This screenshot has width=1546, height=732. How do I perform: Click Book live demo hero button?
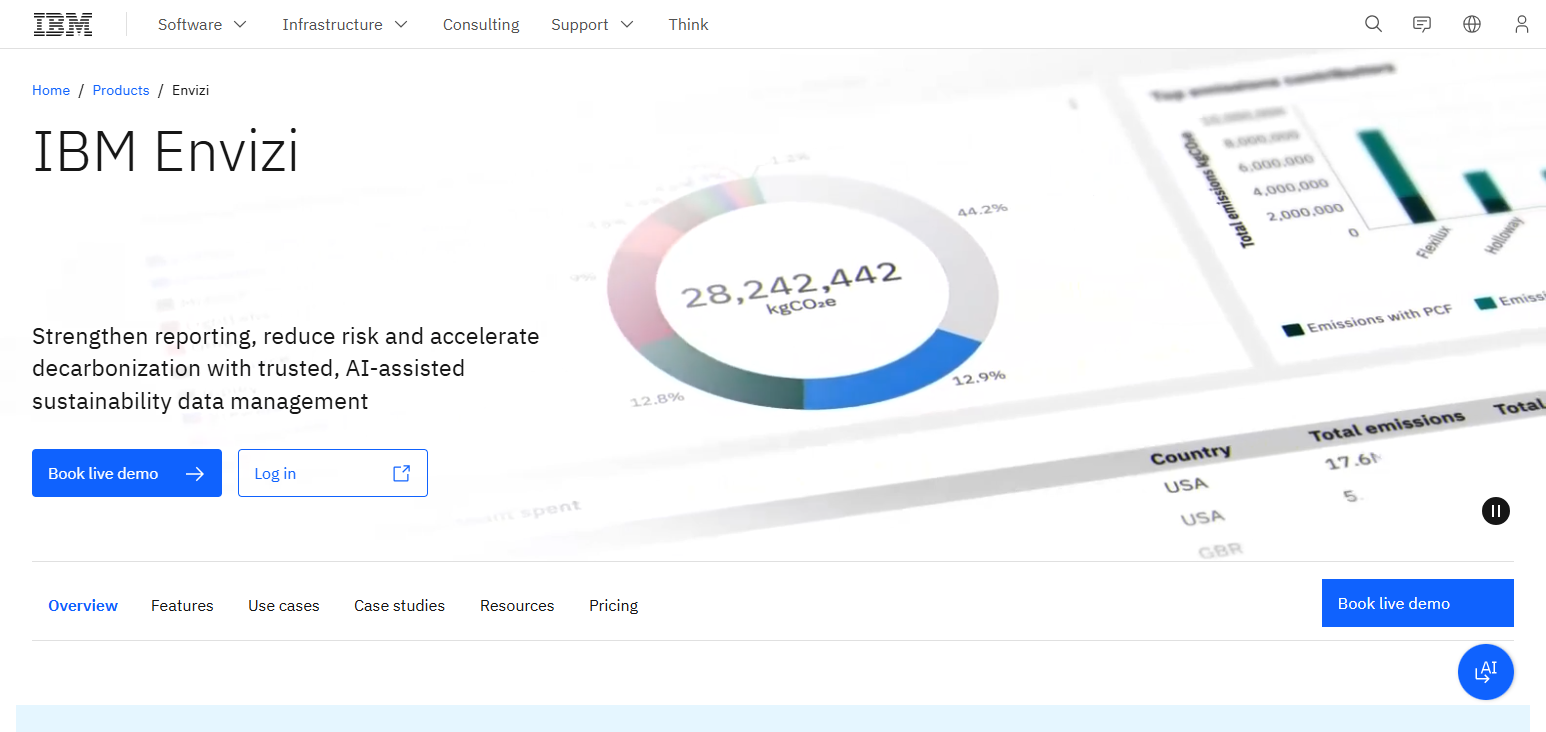[127, 473]
